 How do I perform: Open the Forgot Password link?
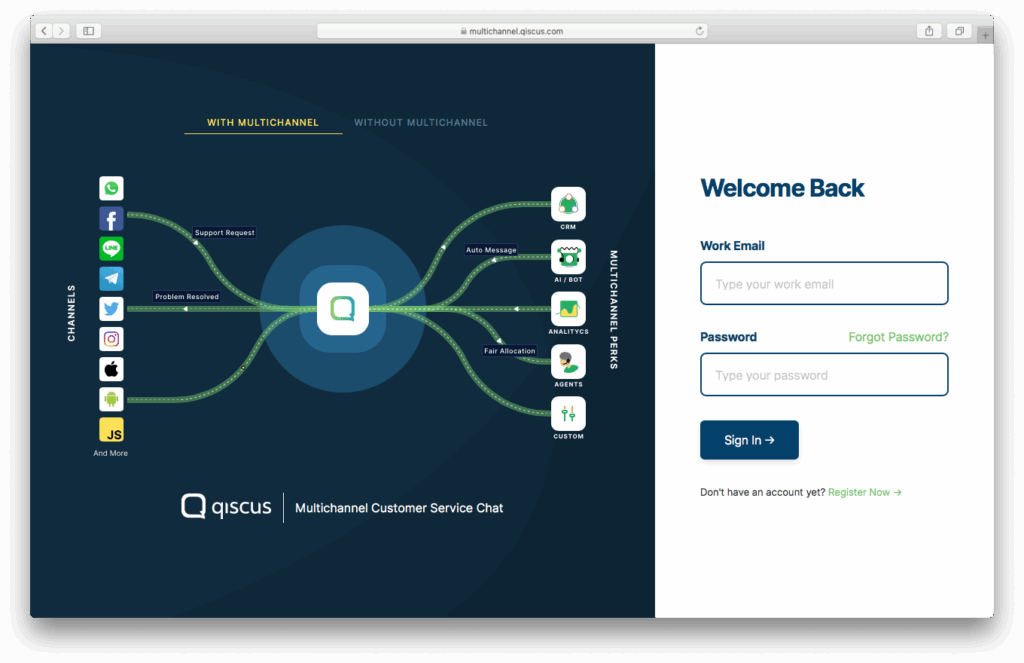click(x=897, y=337)
